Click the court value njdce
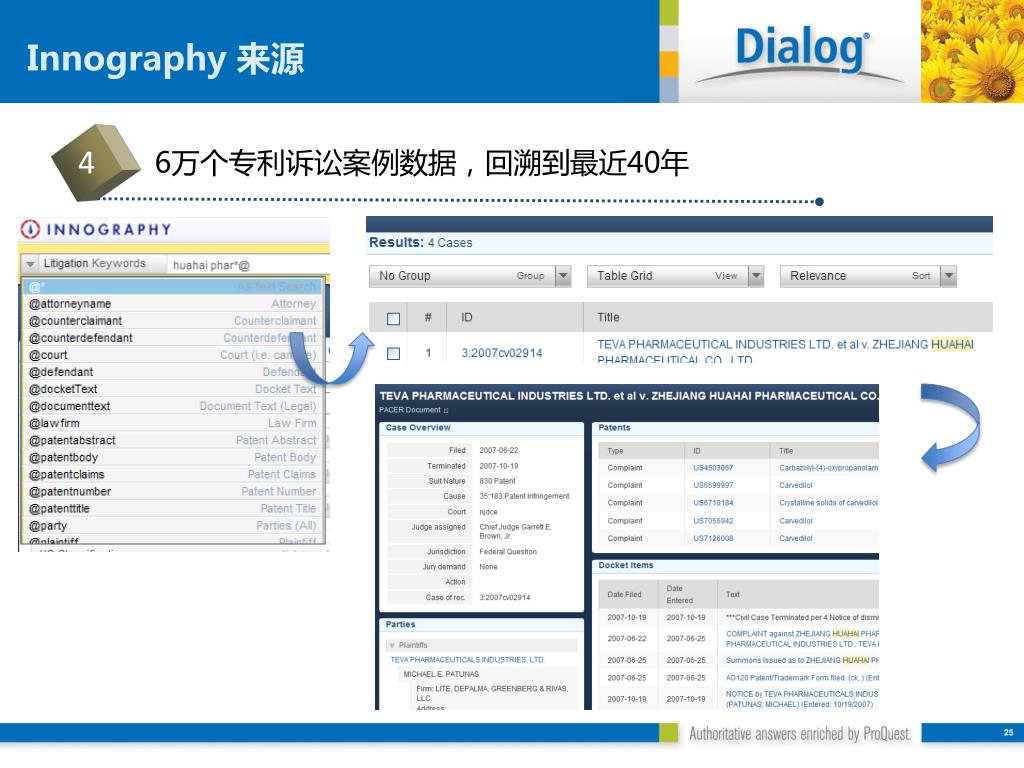The width and height of the screenshot is (1024, 768). click(488, 512)
